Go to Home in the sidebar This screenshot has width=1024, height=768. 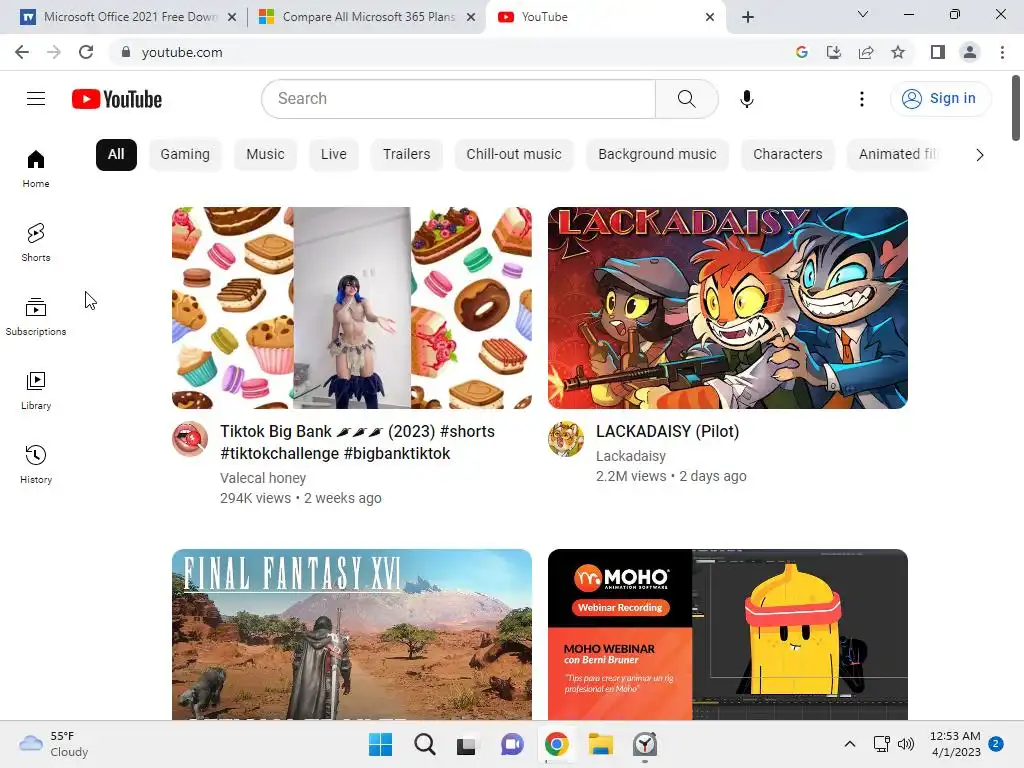[x=36, y=169]
